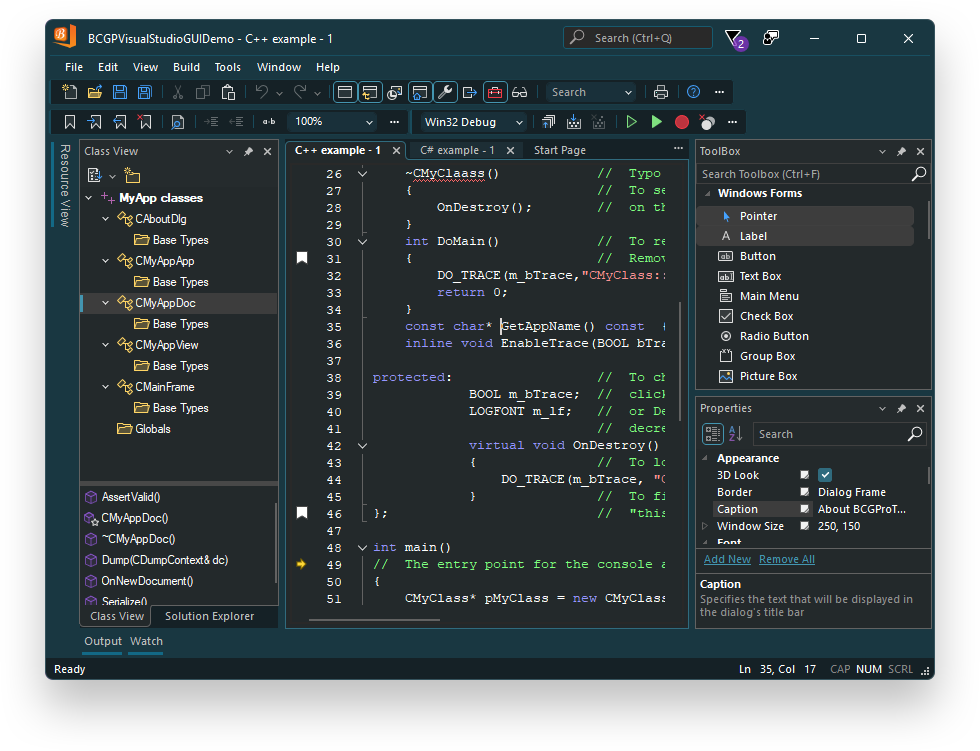Viewport: 980px width, 751px height.
Task: Collapse the CMainFrame tree node
Action: [105, 386]
